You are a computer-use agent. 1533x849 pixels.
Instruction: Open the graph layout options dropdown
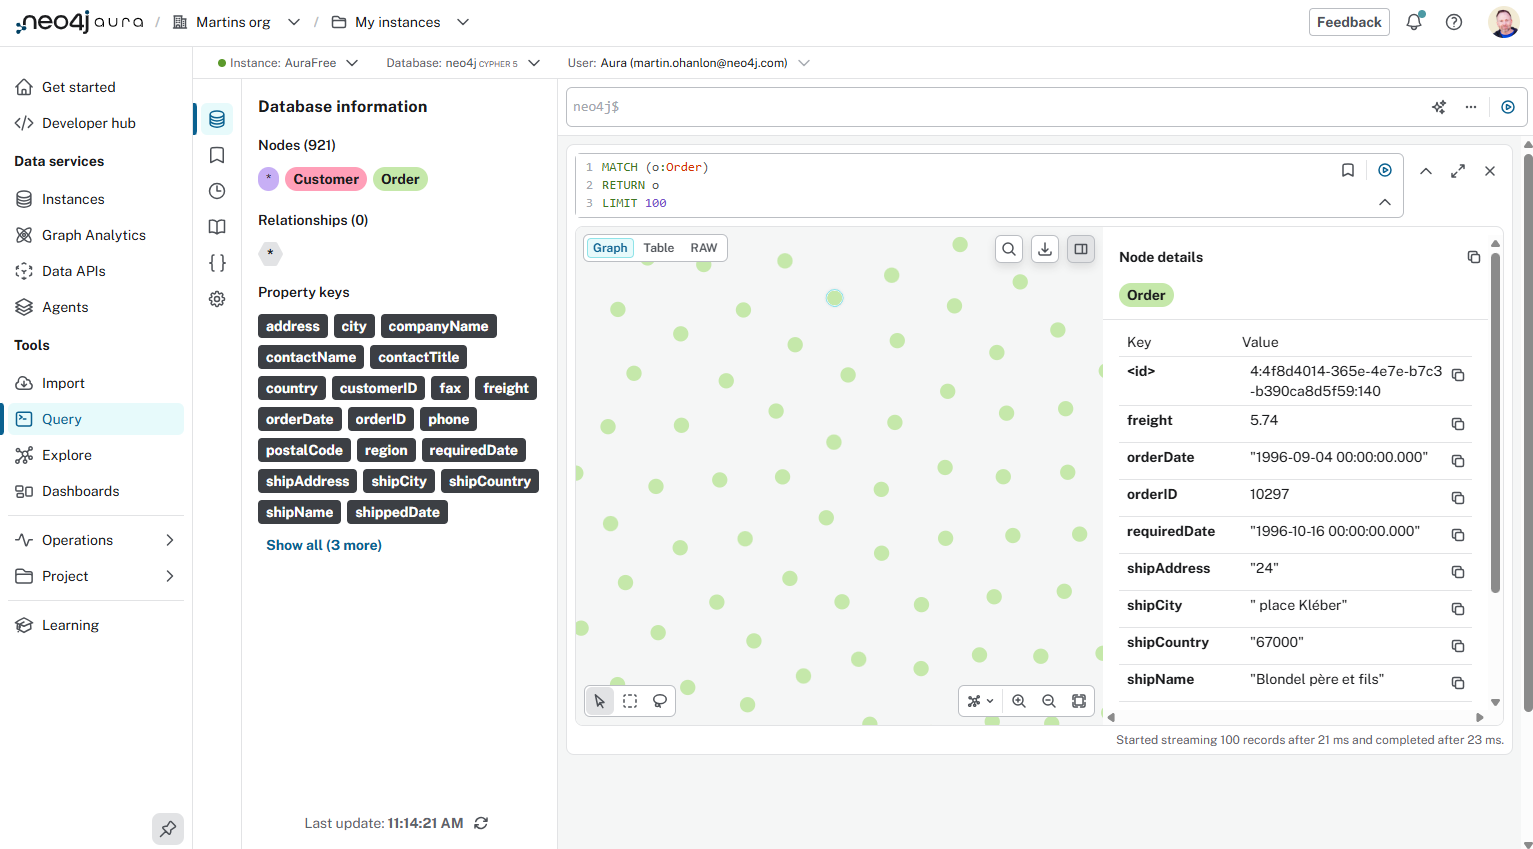coord(980,701)
